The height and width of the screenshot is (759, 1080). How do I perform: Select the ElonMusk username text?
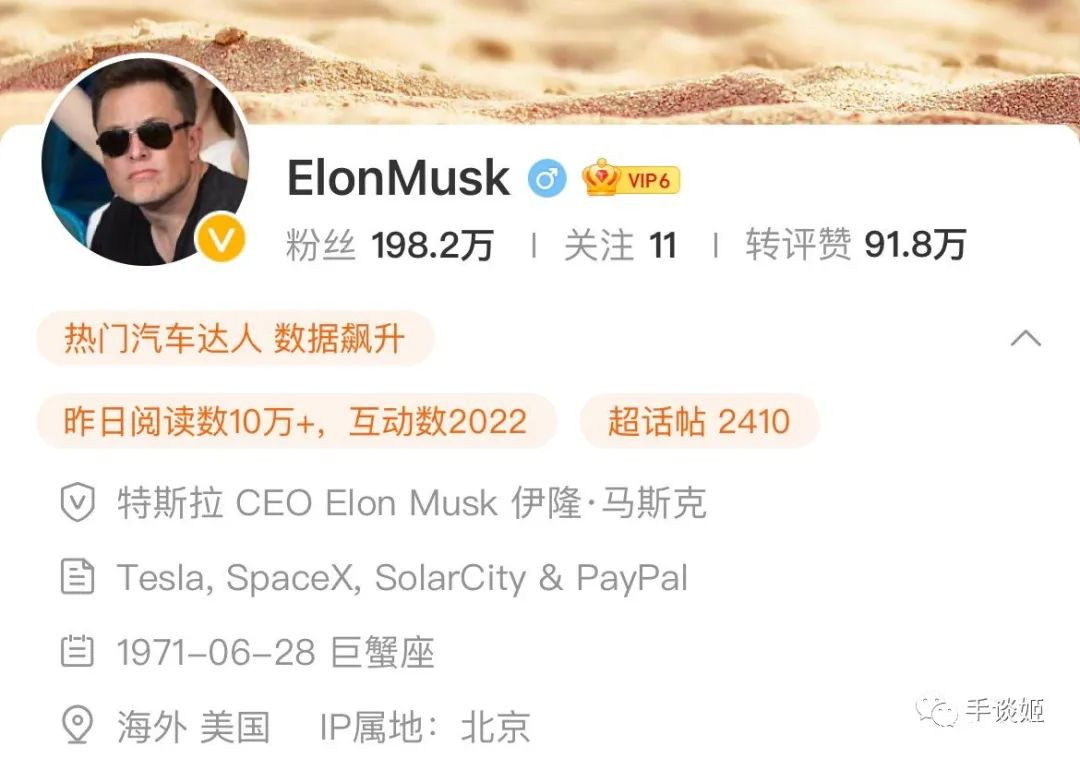click(x=398, y=178)
